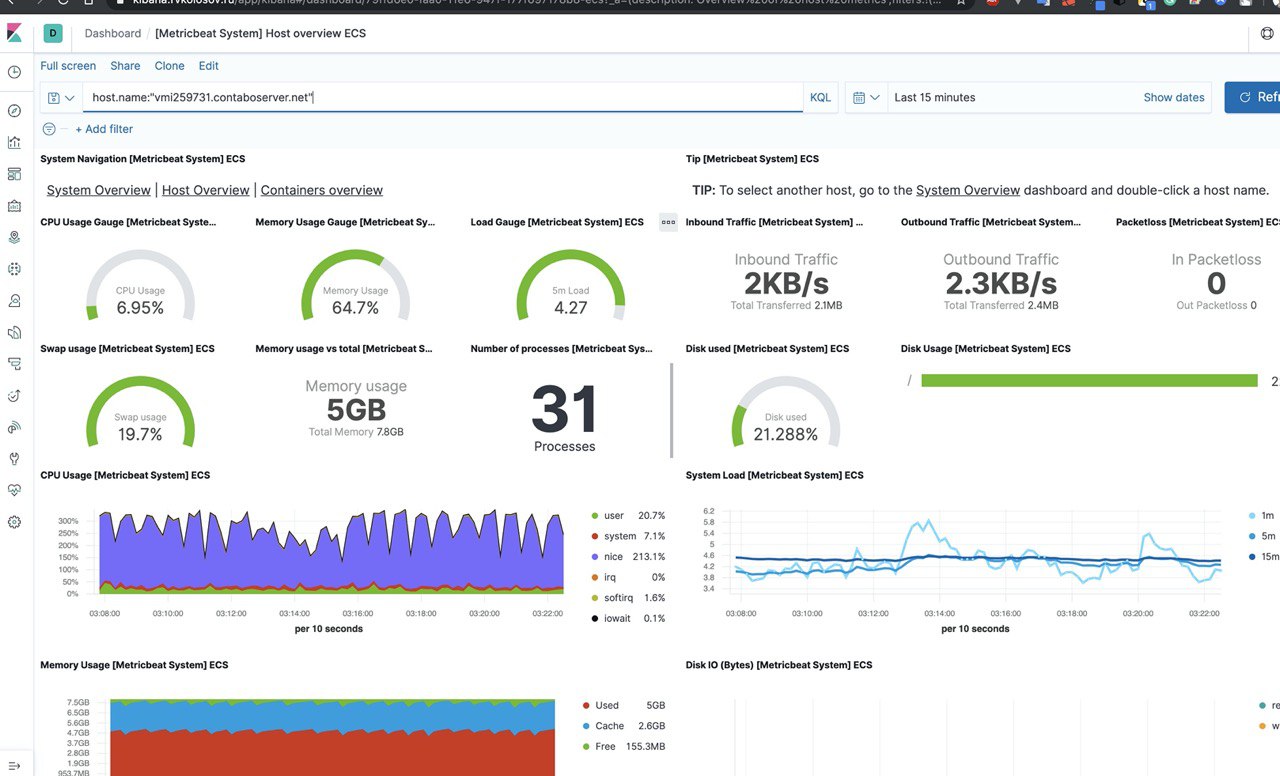Click Show dates in the time picker

pos(1174,97)
